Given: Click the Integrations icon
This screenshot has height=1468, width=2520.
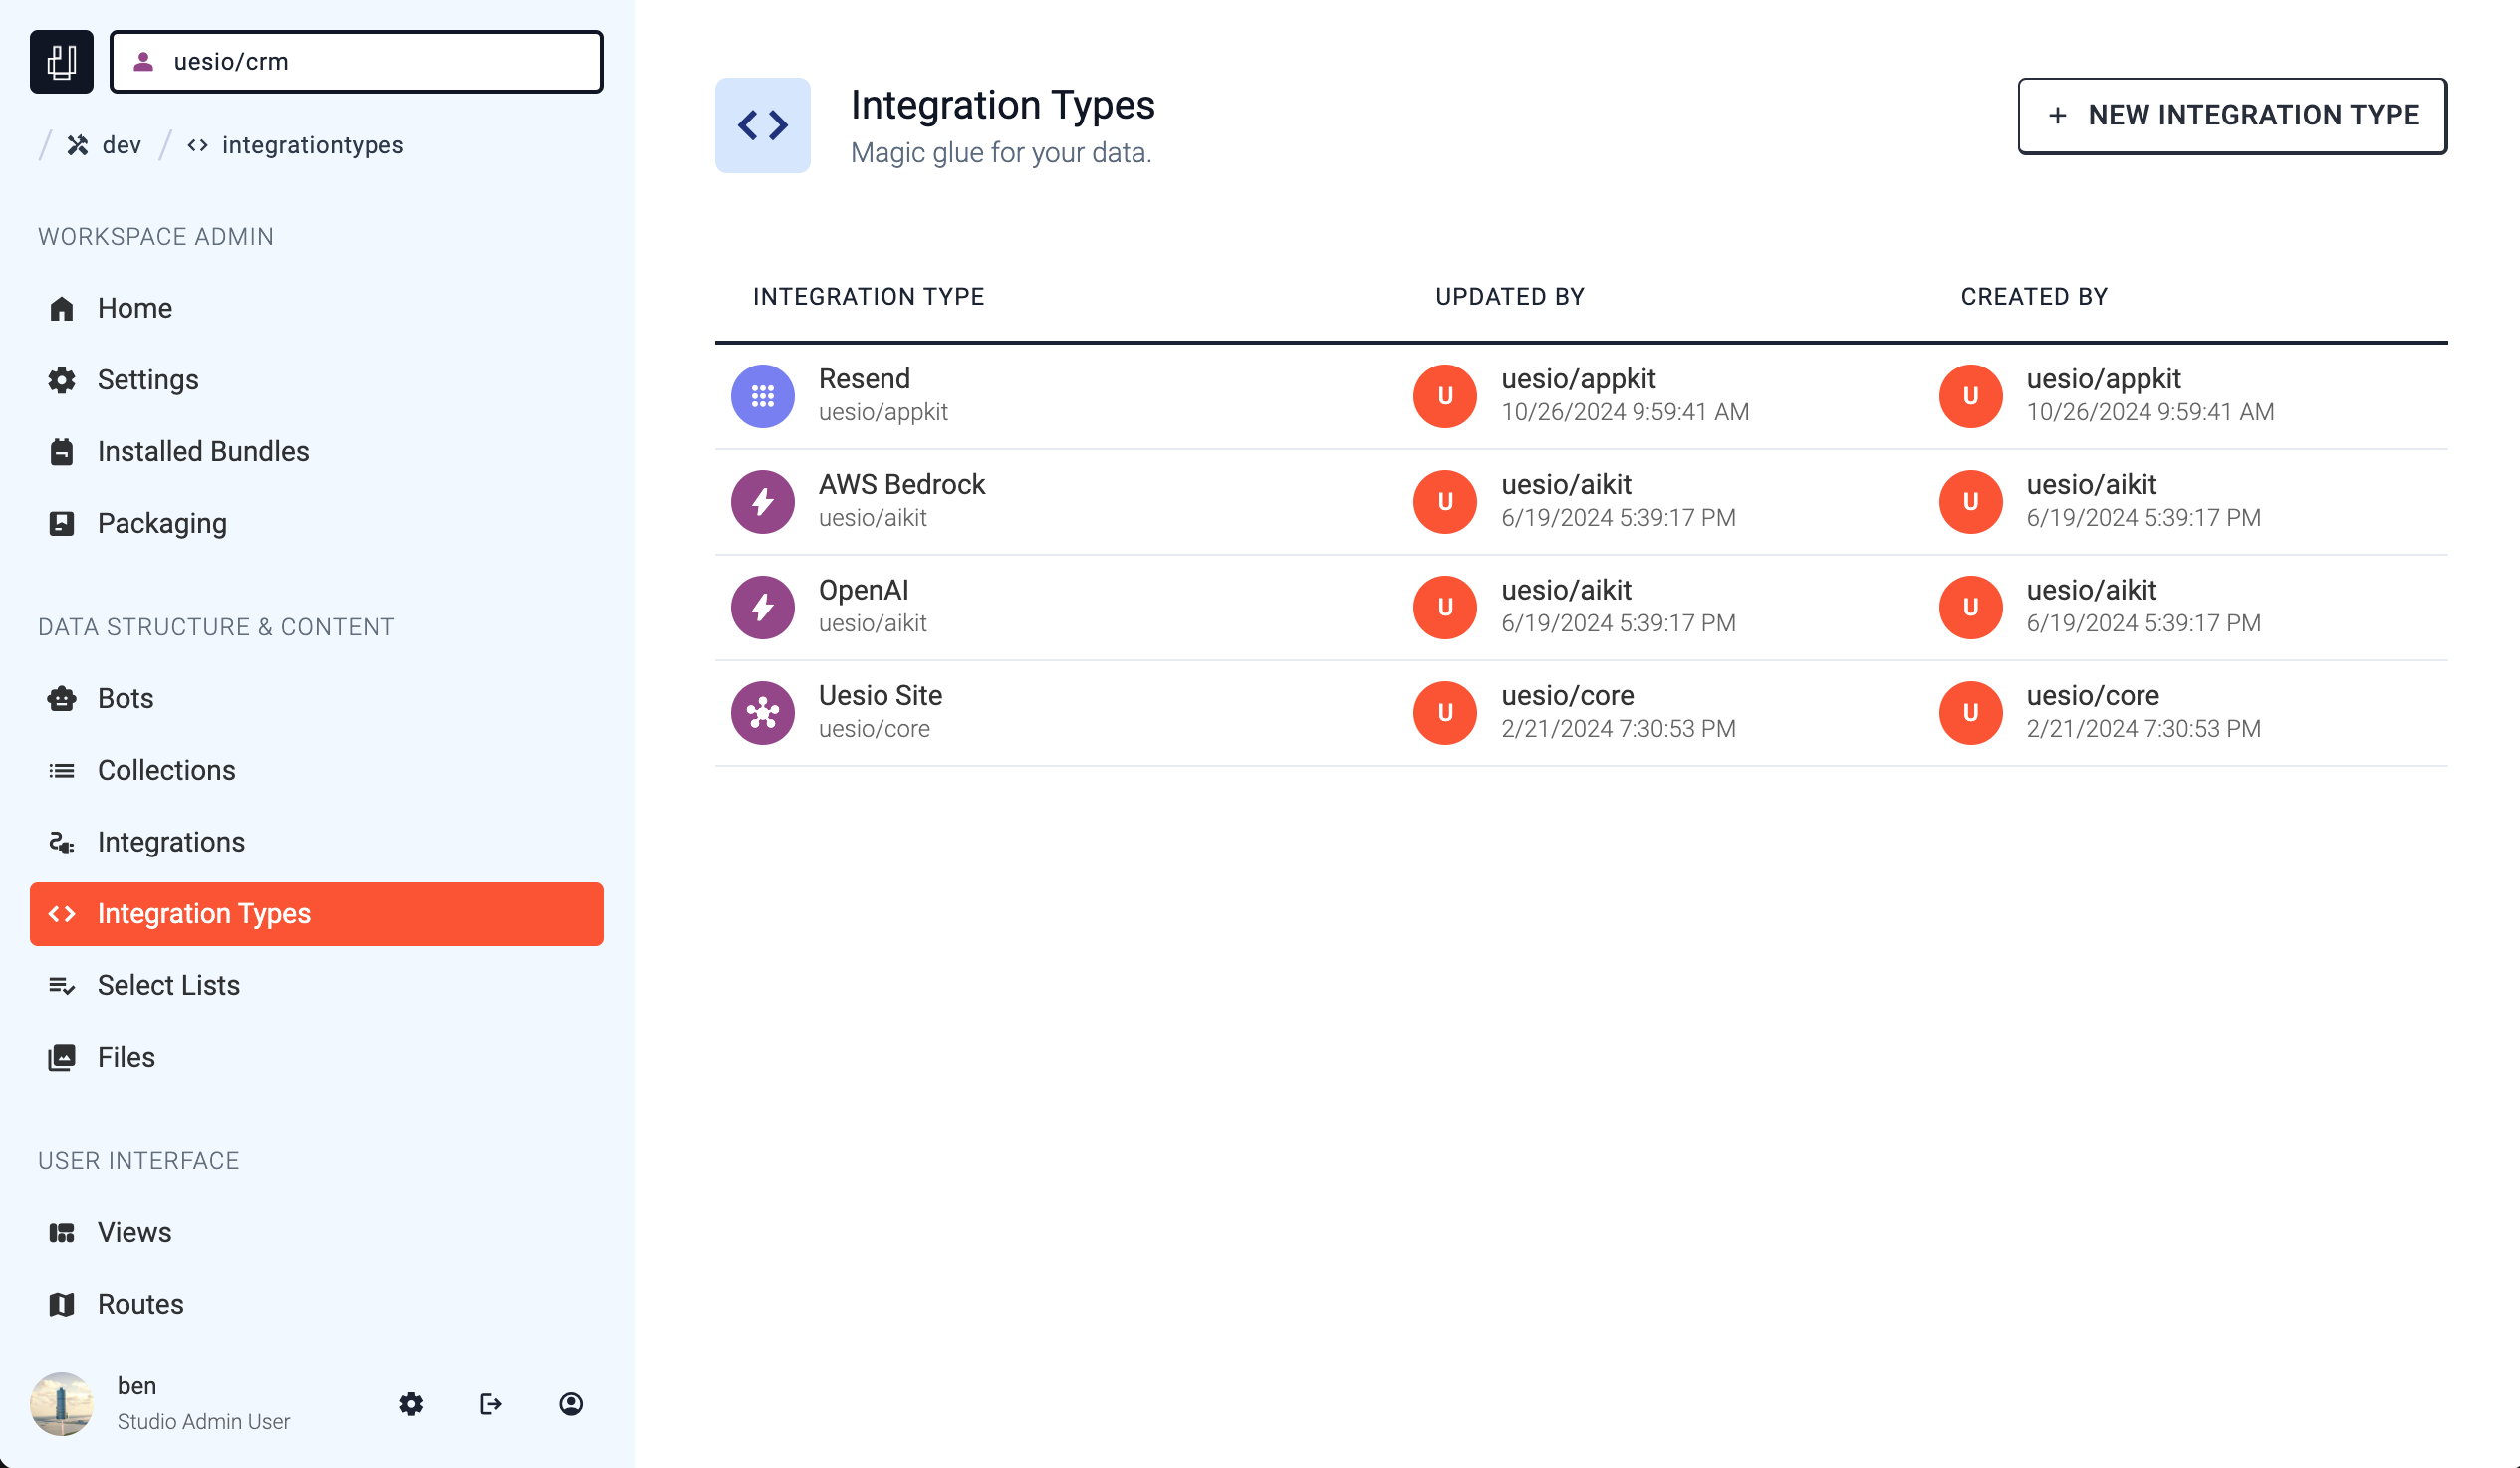Looking at the screenshot, I should 61,843.
